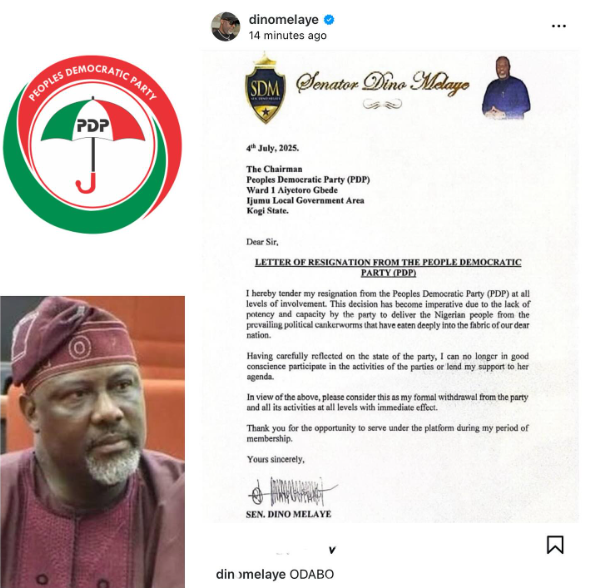Click the '14 minutes ago' timestamp
The image size is (594, 588).
pos(288,36)
